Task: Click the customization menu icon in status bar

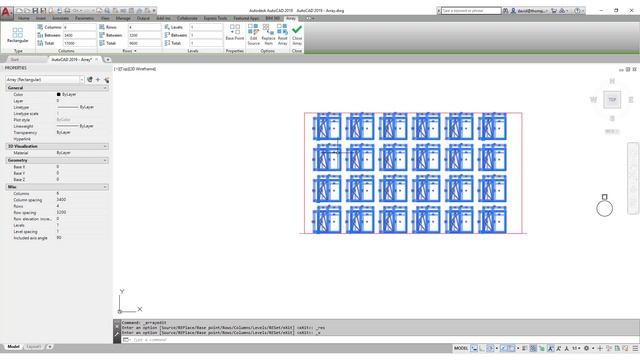Action: tap(635, 348)
